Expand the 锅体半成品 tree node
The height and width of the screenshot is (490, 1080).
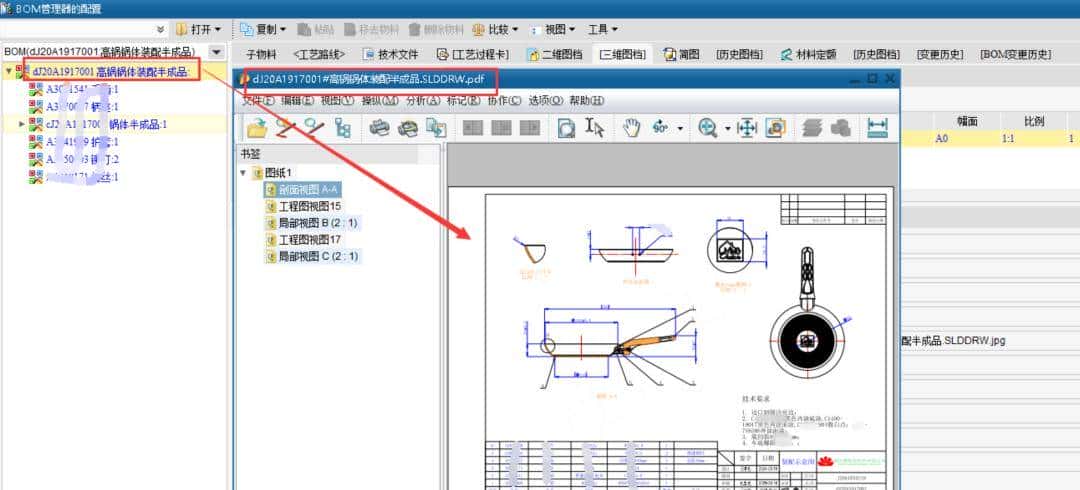(x=21, y=125)
